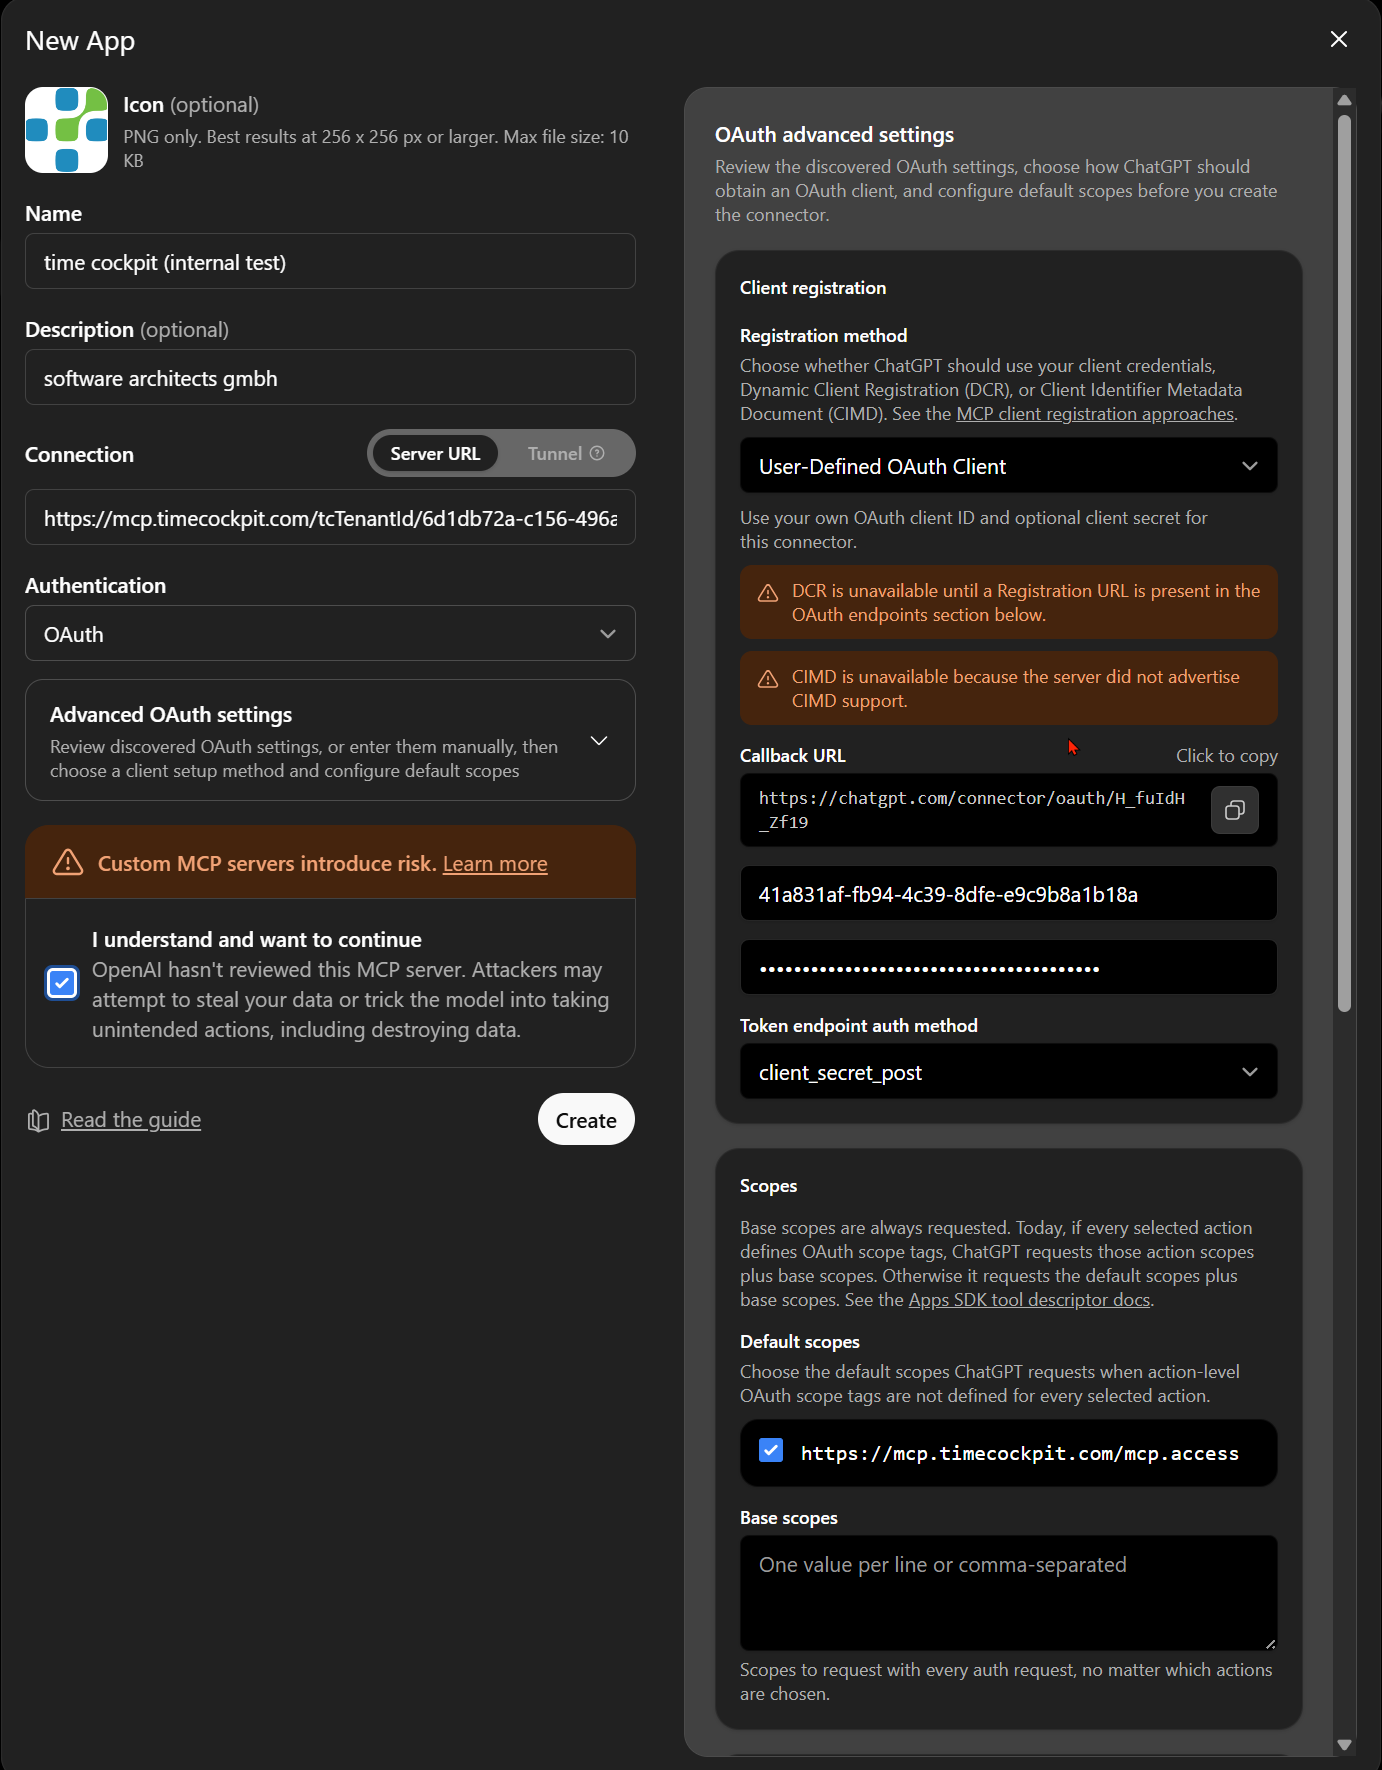Click the warning triangle in CIMD unavailable notice

click(768, 679)
